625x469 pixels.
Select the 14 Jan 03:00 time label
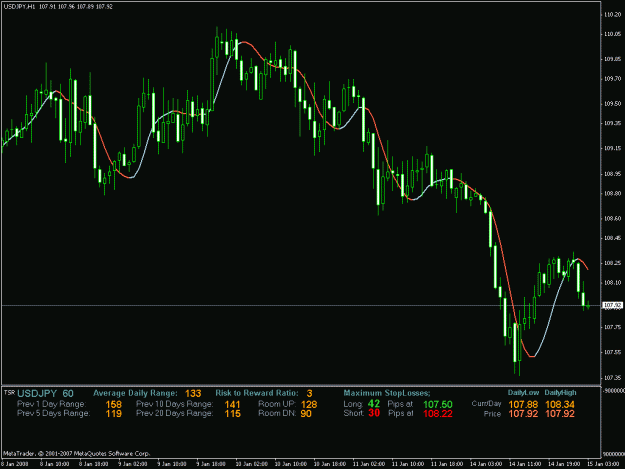[486, 464]
